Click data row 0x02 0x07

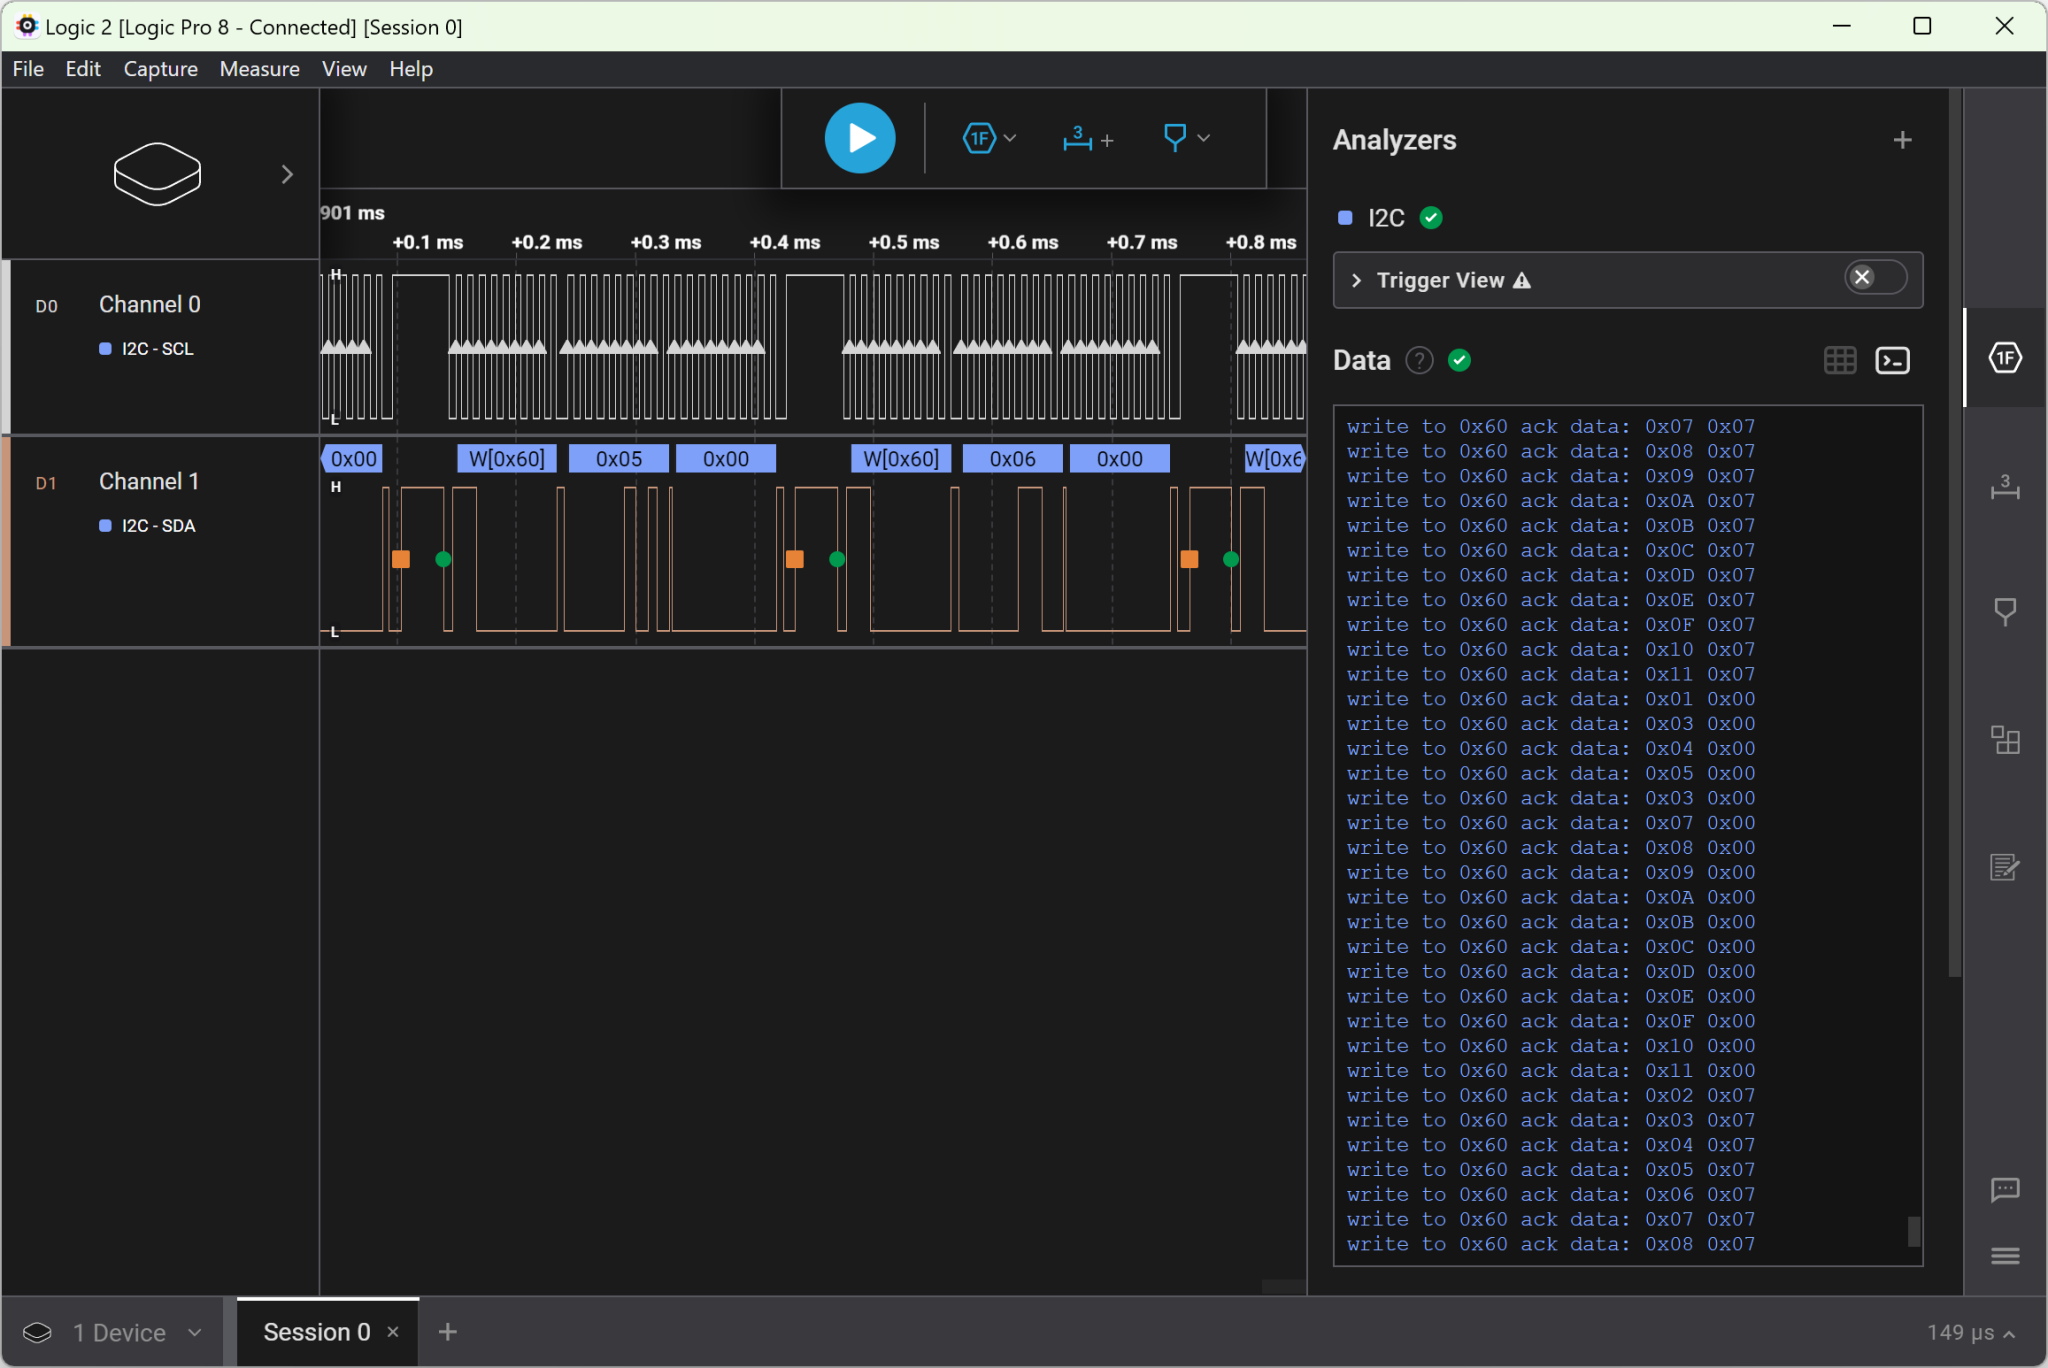coord(1551,1095)
